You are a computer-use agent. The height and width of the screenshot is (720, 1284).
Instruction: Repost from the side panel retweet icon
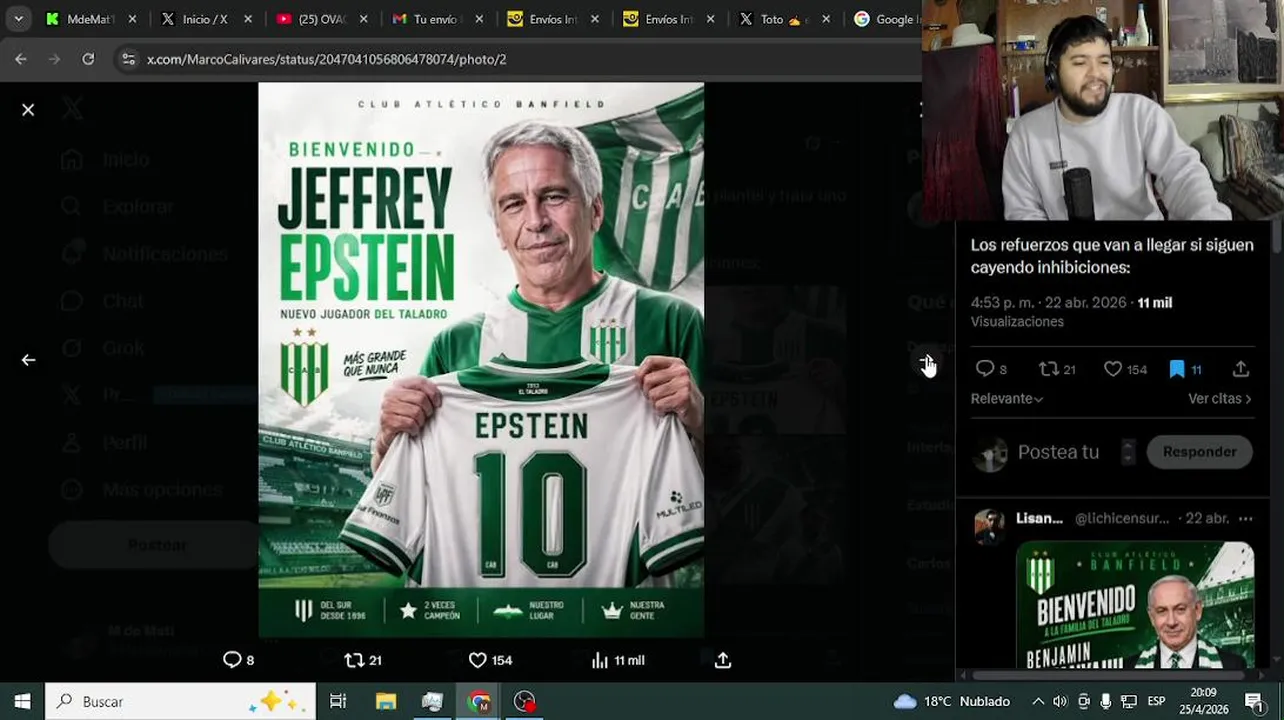point(1049,369)
